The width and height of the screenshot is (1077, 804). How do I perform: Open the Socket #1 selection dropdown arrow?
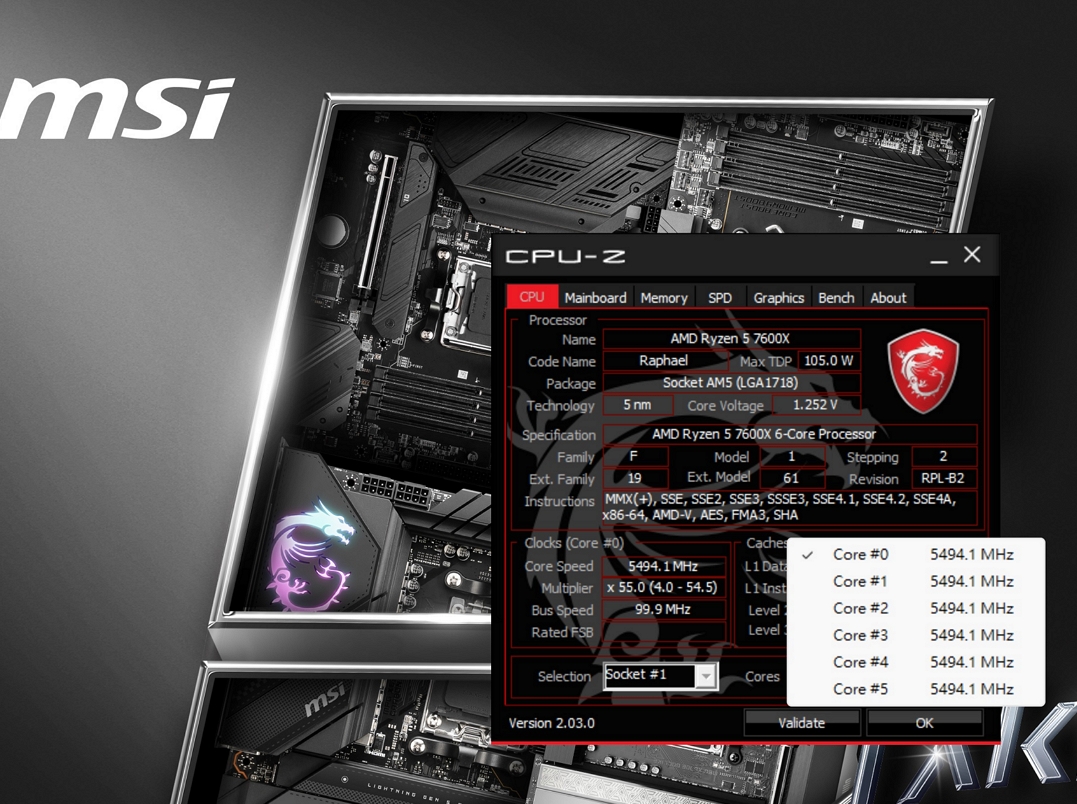point(706,676)
